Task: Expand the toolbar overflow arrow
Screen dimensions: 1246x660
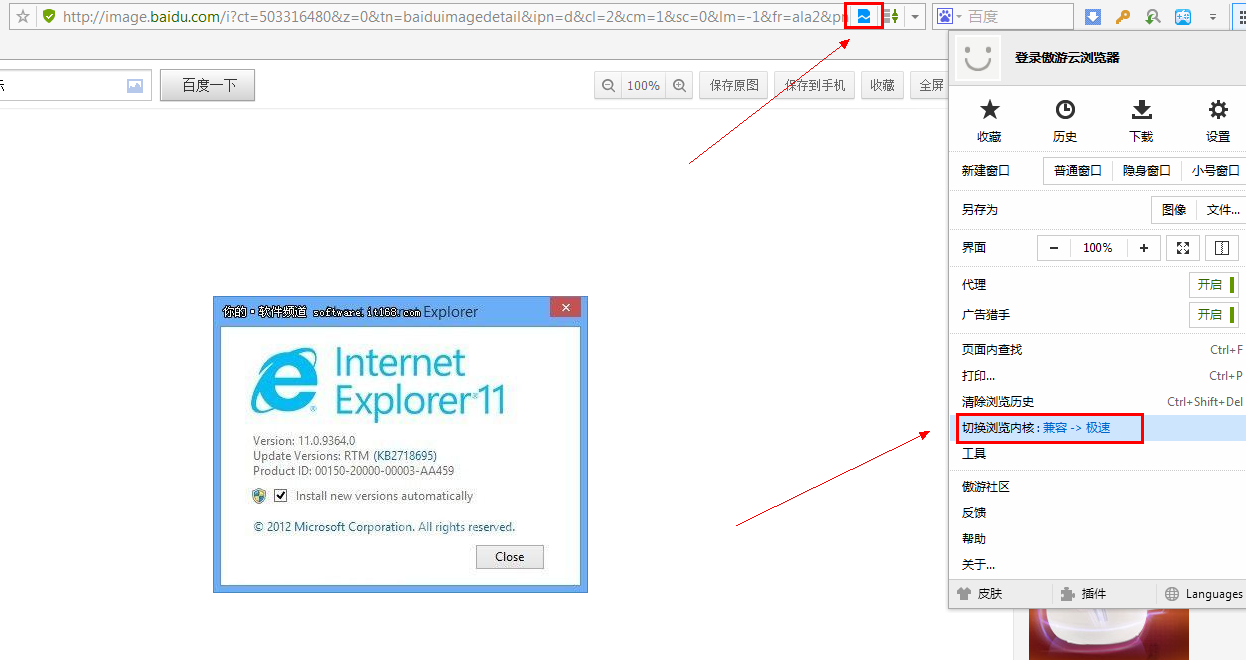Action: coord(1213,17)
